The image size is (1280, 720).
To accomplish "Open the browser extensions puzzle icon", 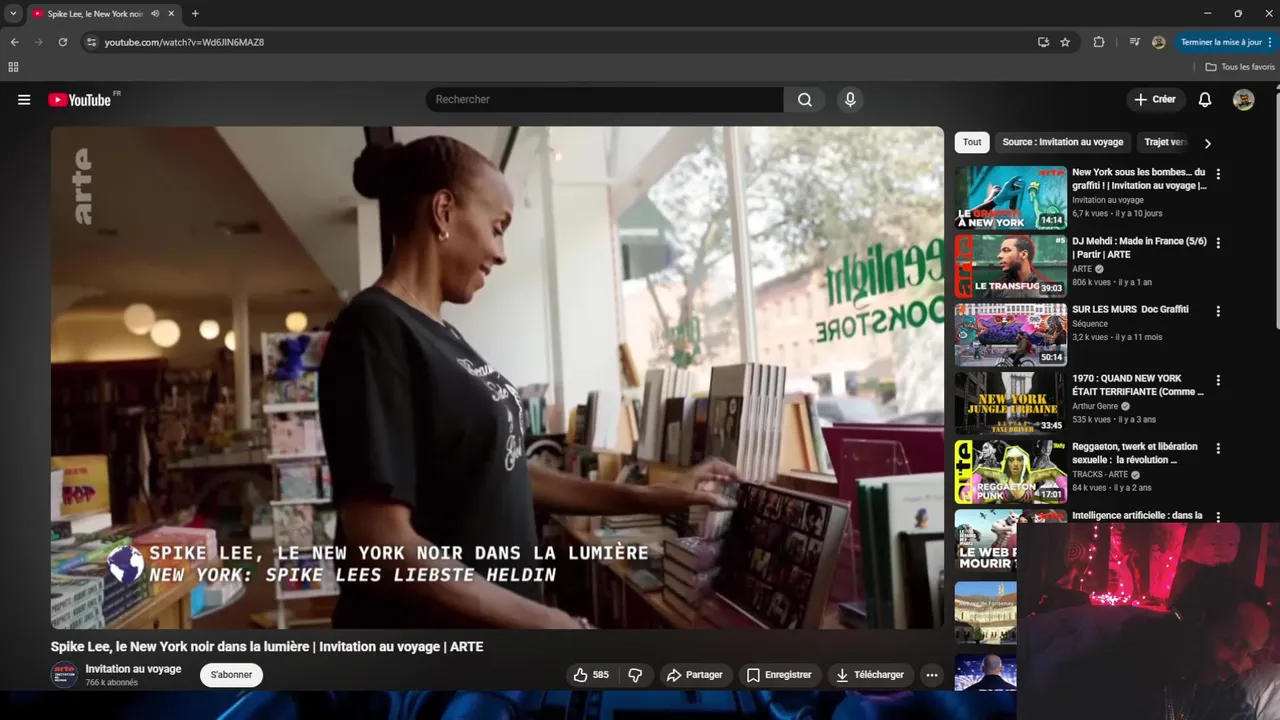I will [1099, 42].
